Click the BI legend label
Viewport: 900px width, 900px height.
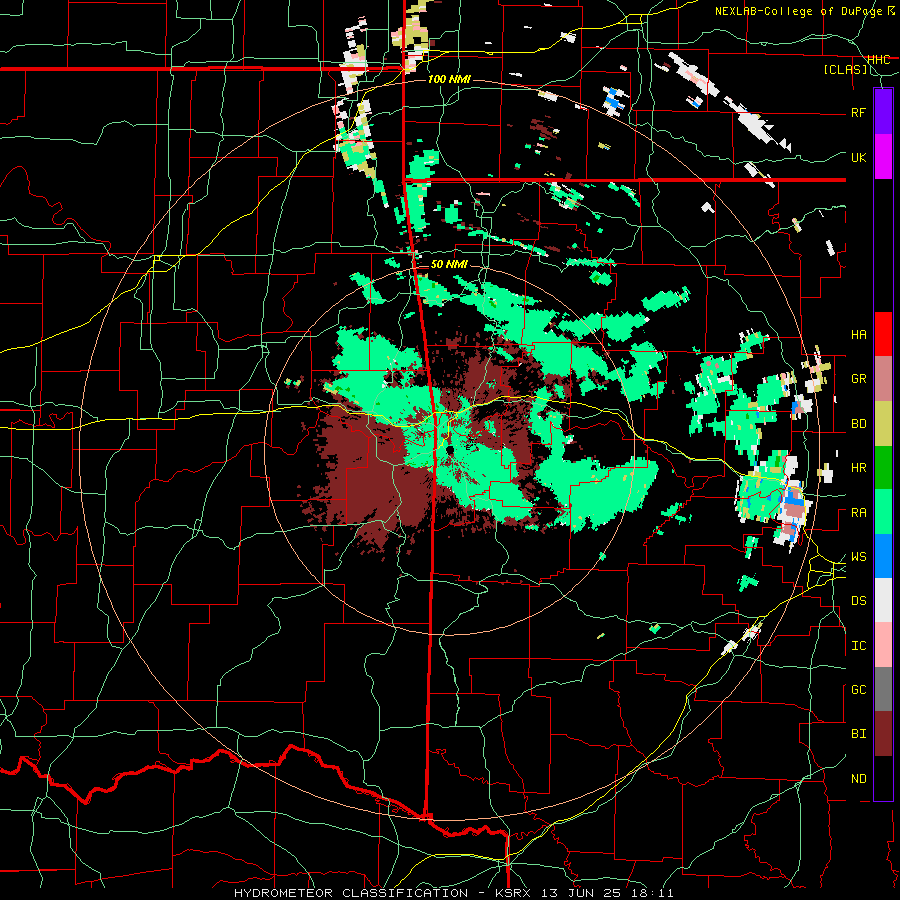858,734
